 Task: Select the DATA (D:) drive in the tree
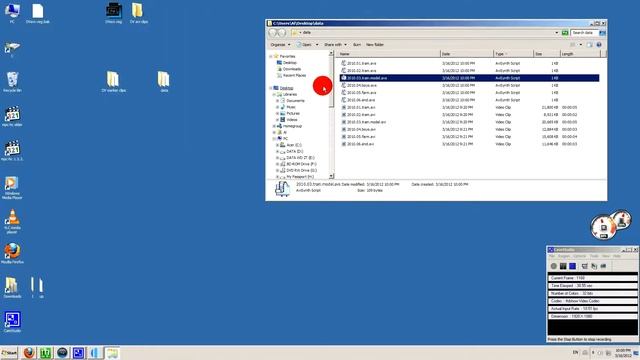coord(291,151)
